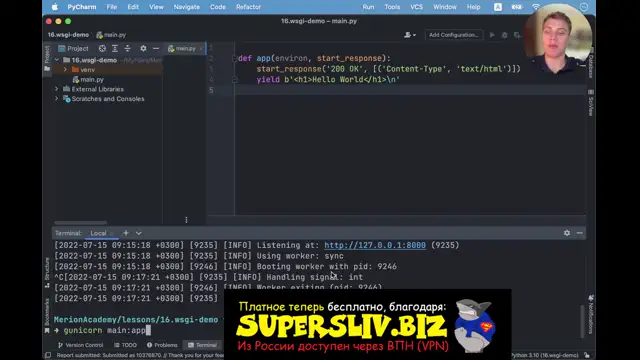Select the Local terminal tab
This screenshot has width=640, height=360.
(98, 233)
